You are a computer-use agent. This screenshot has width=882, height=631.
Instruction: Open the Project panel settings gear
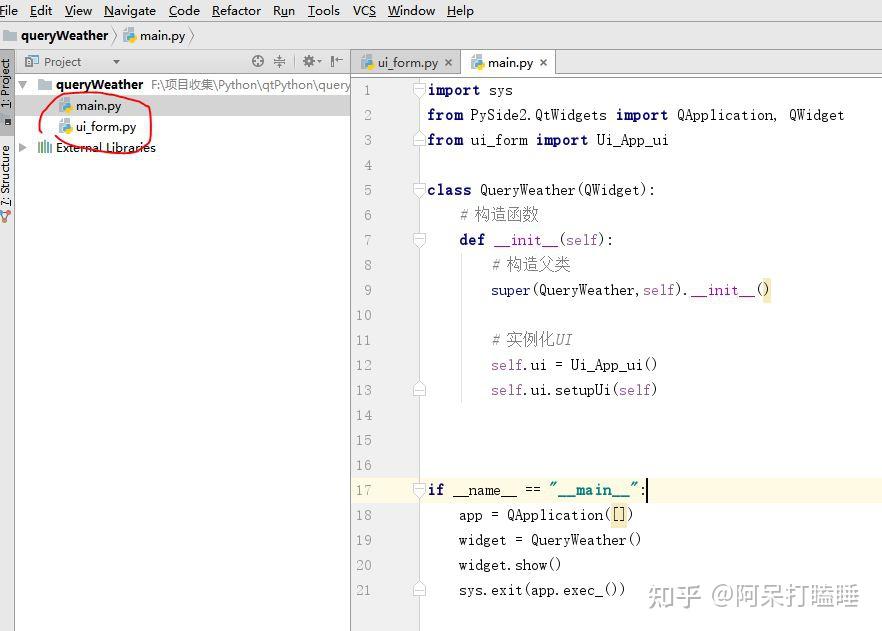[309, 60]
